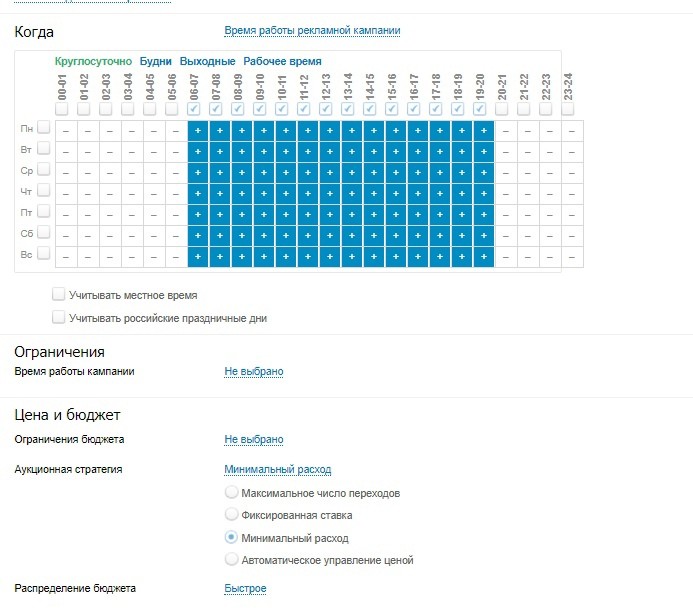
Task: Enable "Учитывать местное время" checkbox
Action: click(59, 295)
